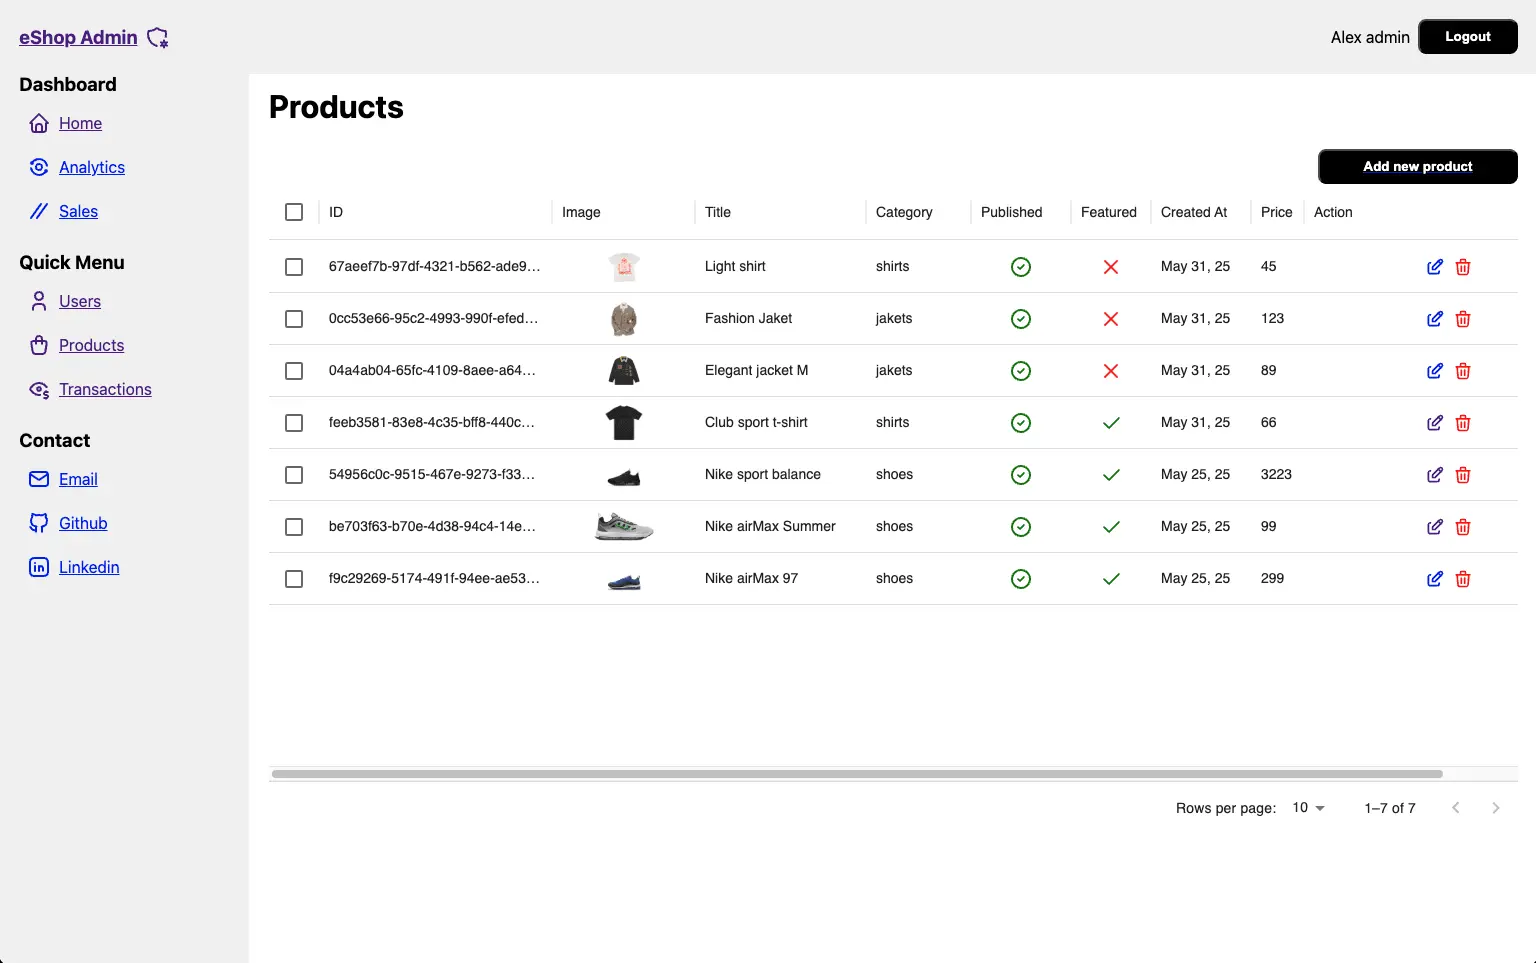1536x963 pixels.
Task: Open Sales via the chart lines icon
Action: (x=38, y=211)
